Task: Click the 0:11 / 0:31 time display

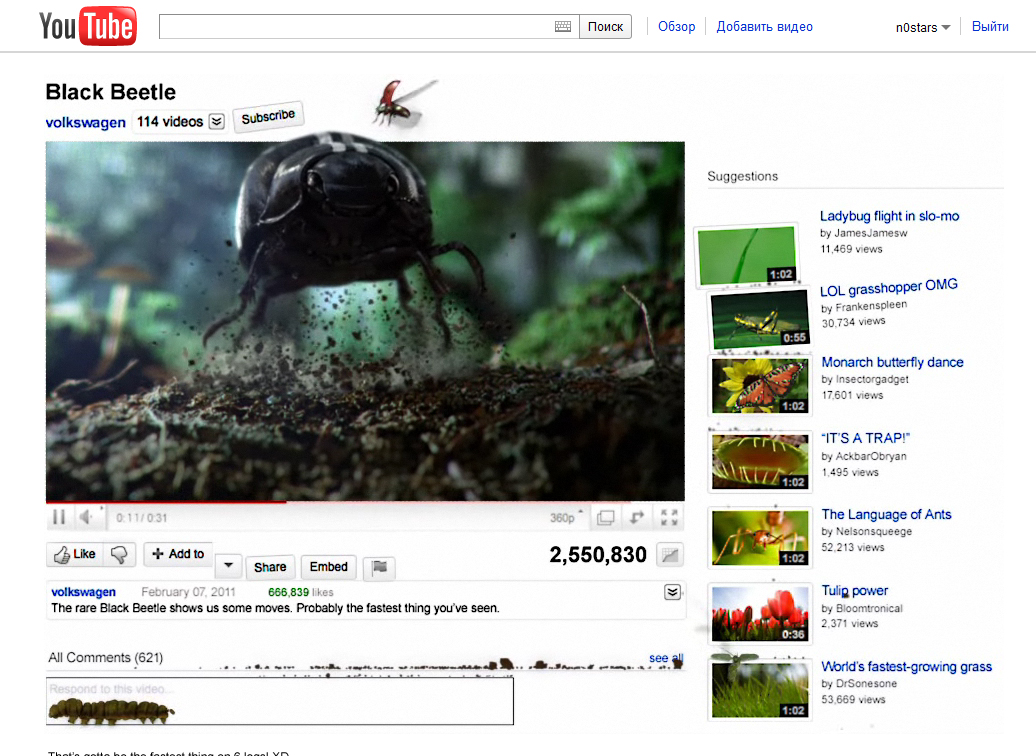Action: point(141,517)
